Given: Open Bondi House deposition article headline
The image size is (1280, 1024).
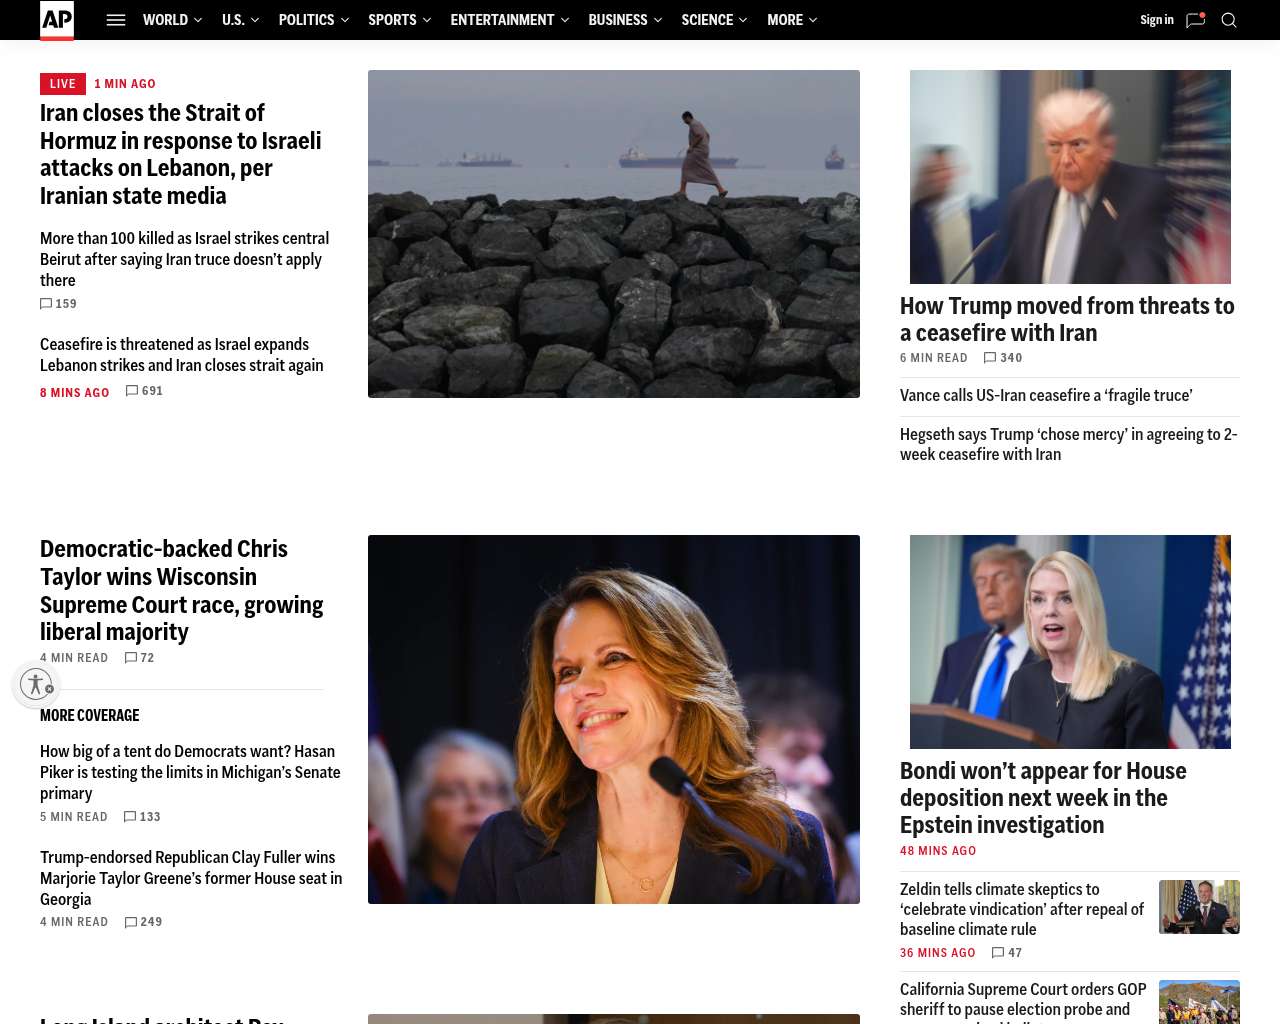Looking at the screenshot, I should (x=1043, y=798).
